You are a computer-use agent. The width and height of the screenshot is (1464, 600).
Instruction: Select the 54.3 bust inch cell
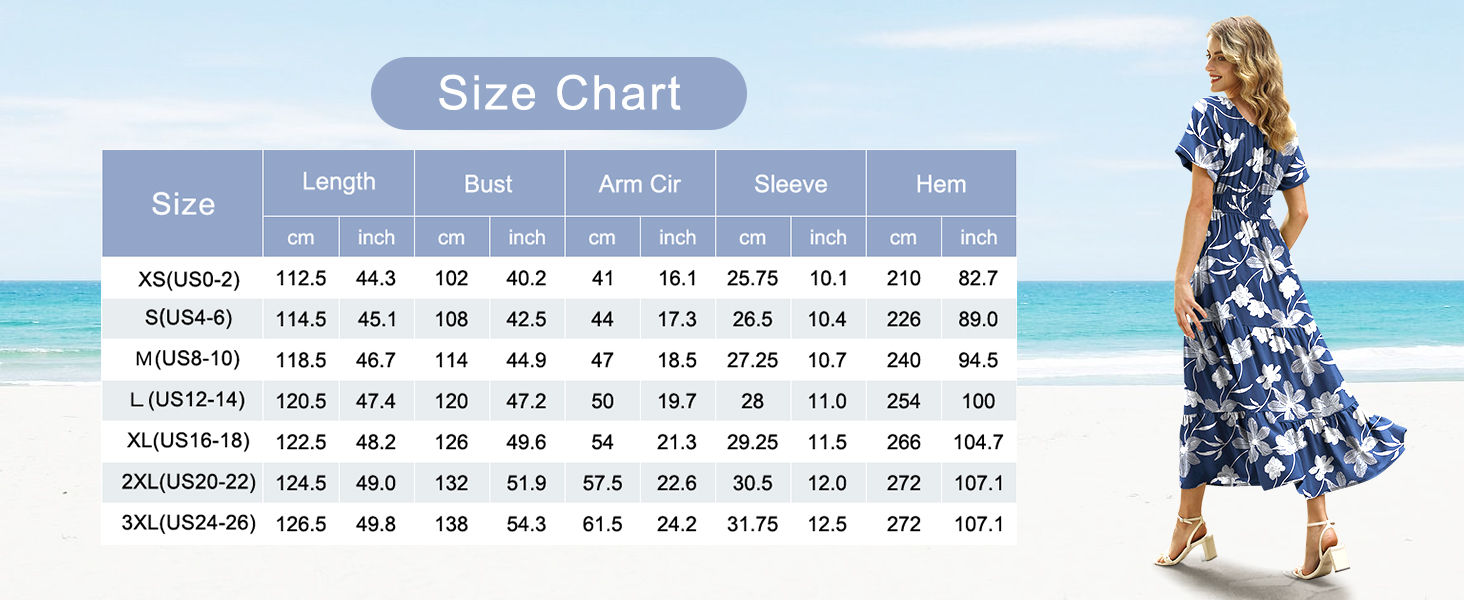527,523
